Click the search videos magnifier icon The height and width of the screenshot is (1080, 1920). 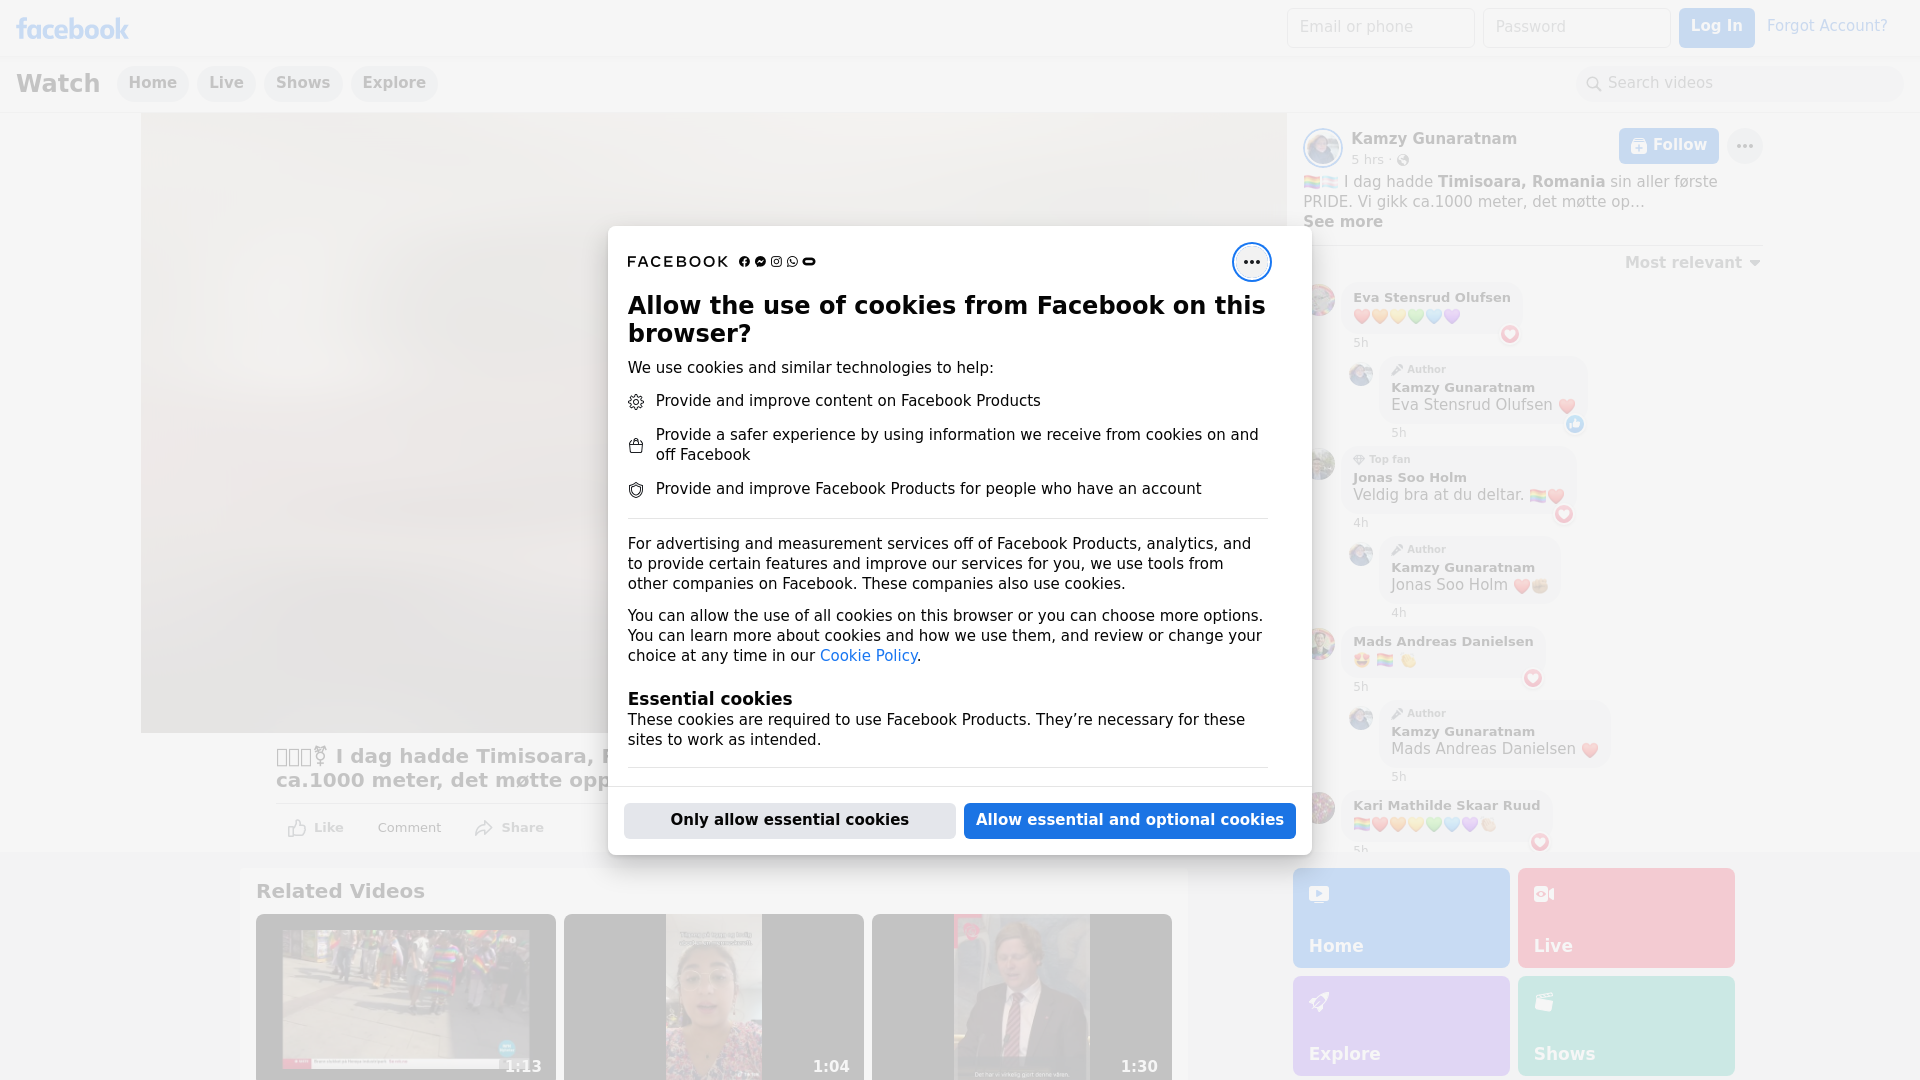coord(1593,84)
